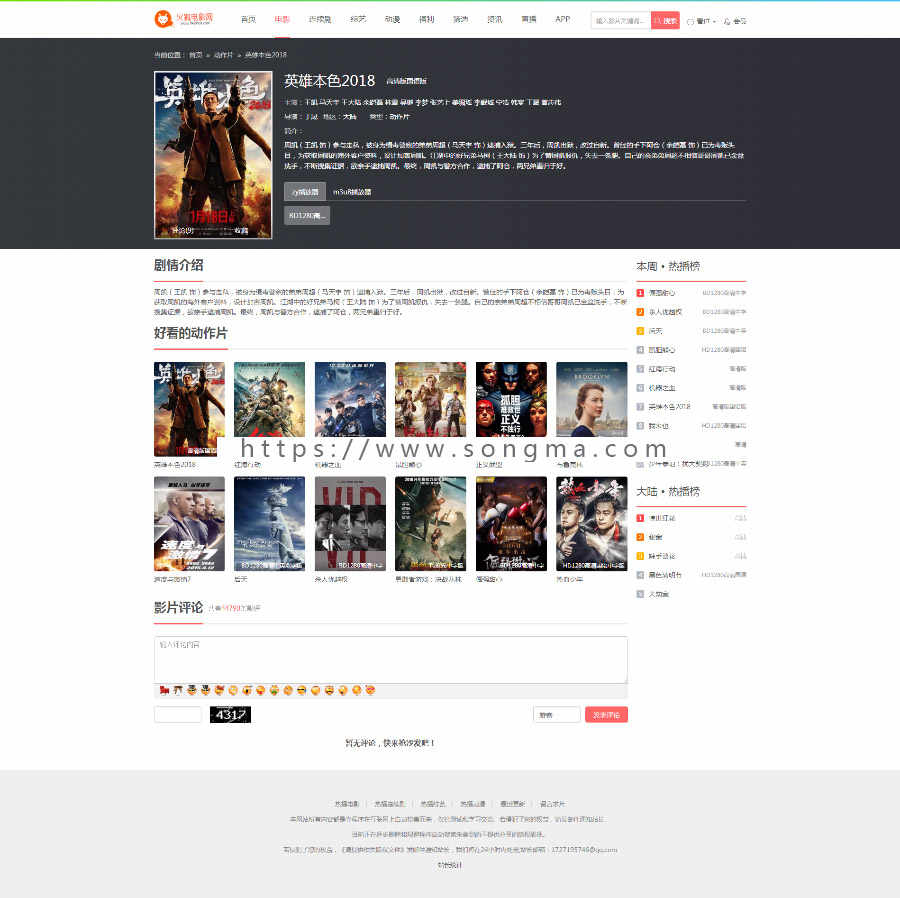Switch to the 动漫 navigation tab

pyautogui.click(x=392, y=20)
